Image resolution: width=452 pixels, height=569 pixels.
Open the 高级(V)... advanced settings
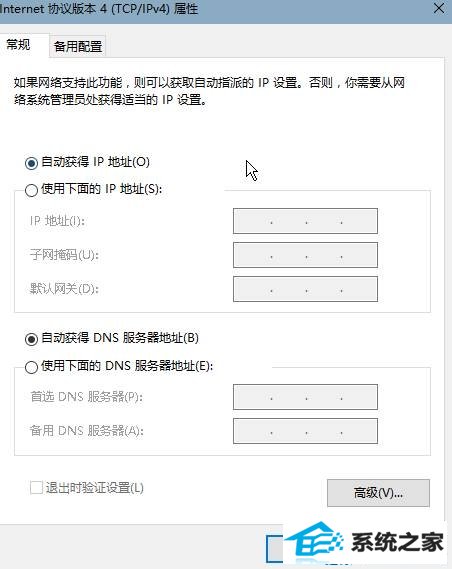tap(378, 493)
